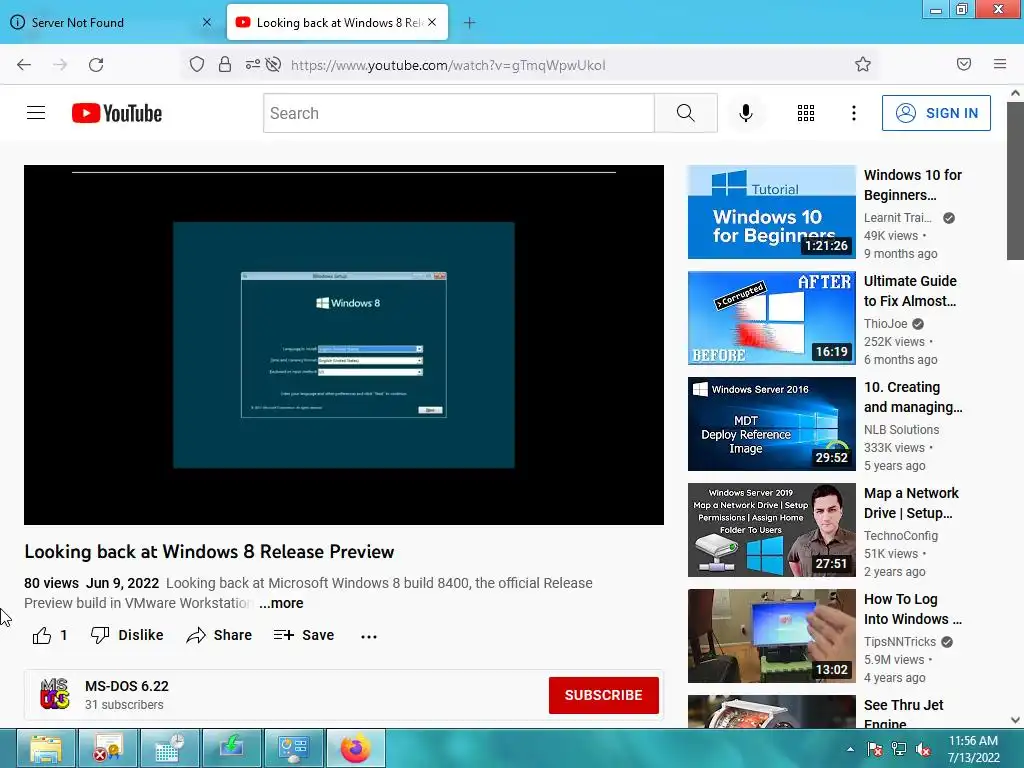The image size is (1024, 768).
Task: Click the 'See Thru Jet Engine' title
Action: pyautogui.click(x=904, y=713)
